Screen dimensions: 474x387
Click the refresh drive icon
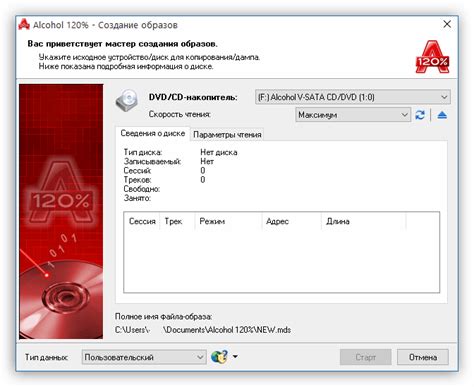(x=420, y=115)
